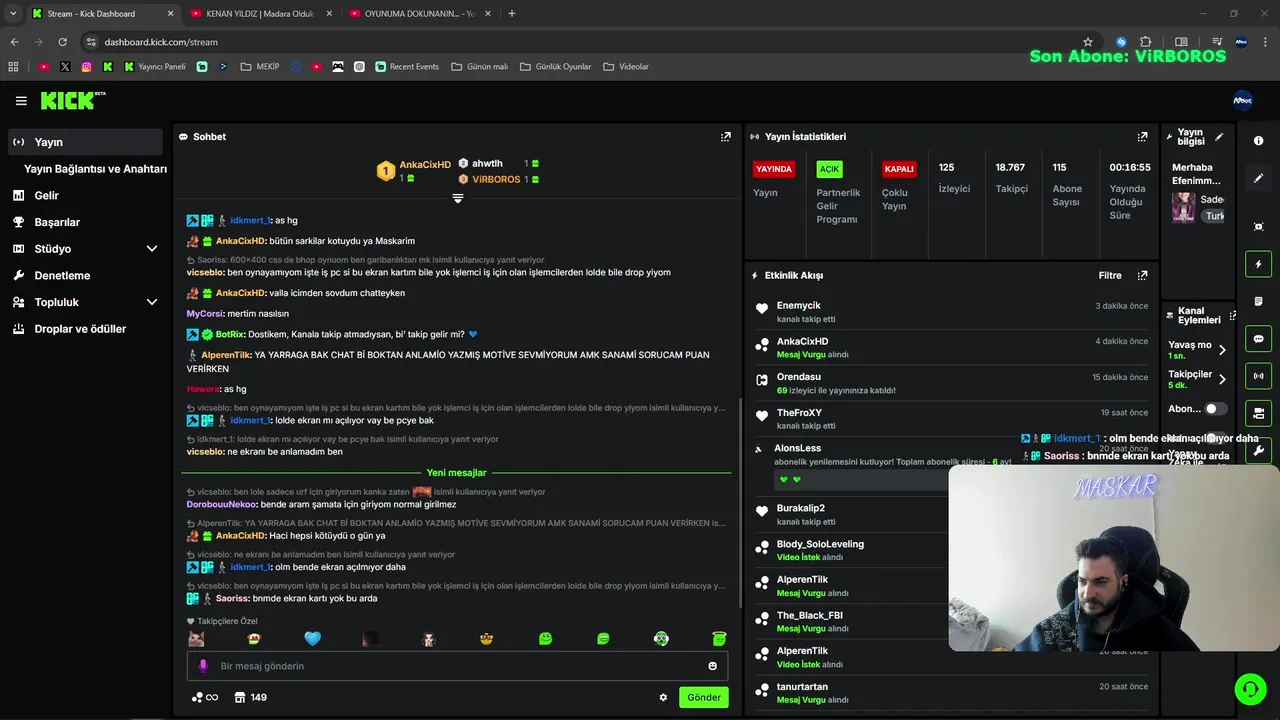The height and width of the screenshot is (720, 1280).
Task: Click the purple microphone icon in message box
Action: (x=203, y=666)
